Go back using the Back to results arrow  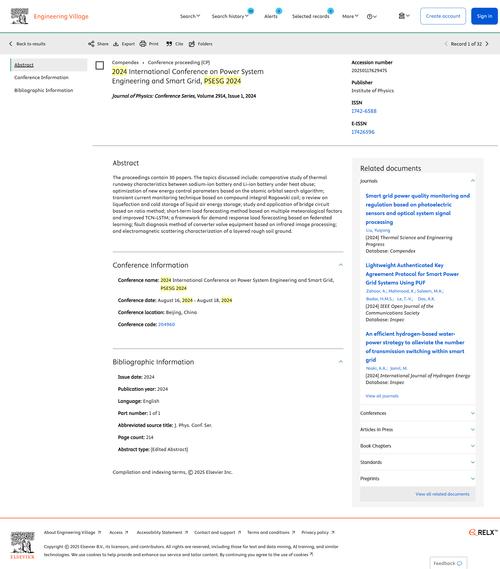(11, 44)
